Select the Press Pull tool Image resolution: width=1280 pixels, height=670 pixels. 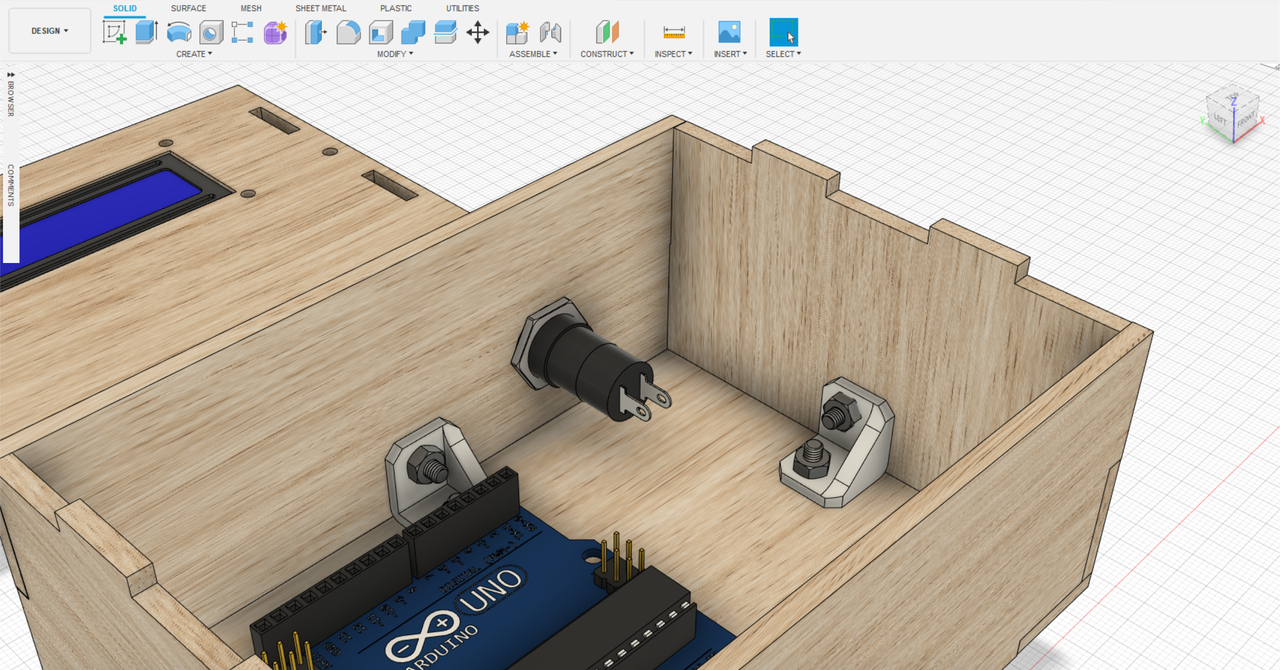coord(316,32)
